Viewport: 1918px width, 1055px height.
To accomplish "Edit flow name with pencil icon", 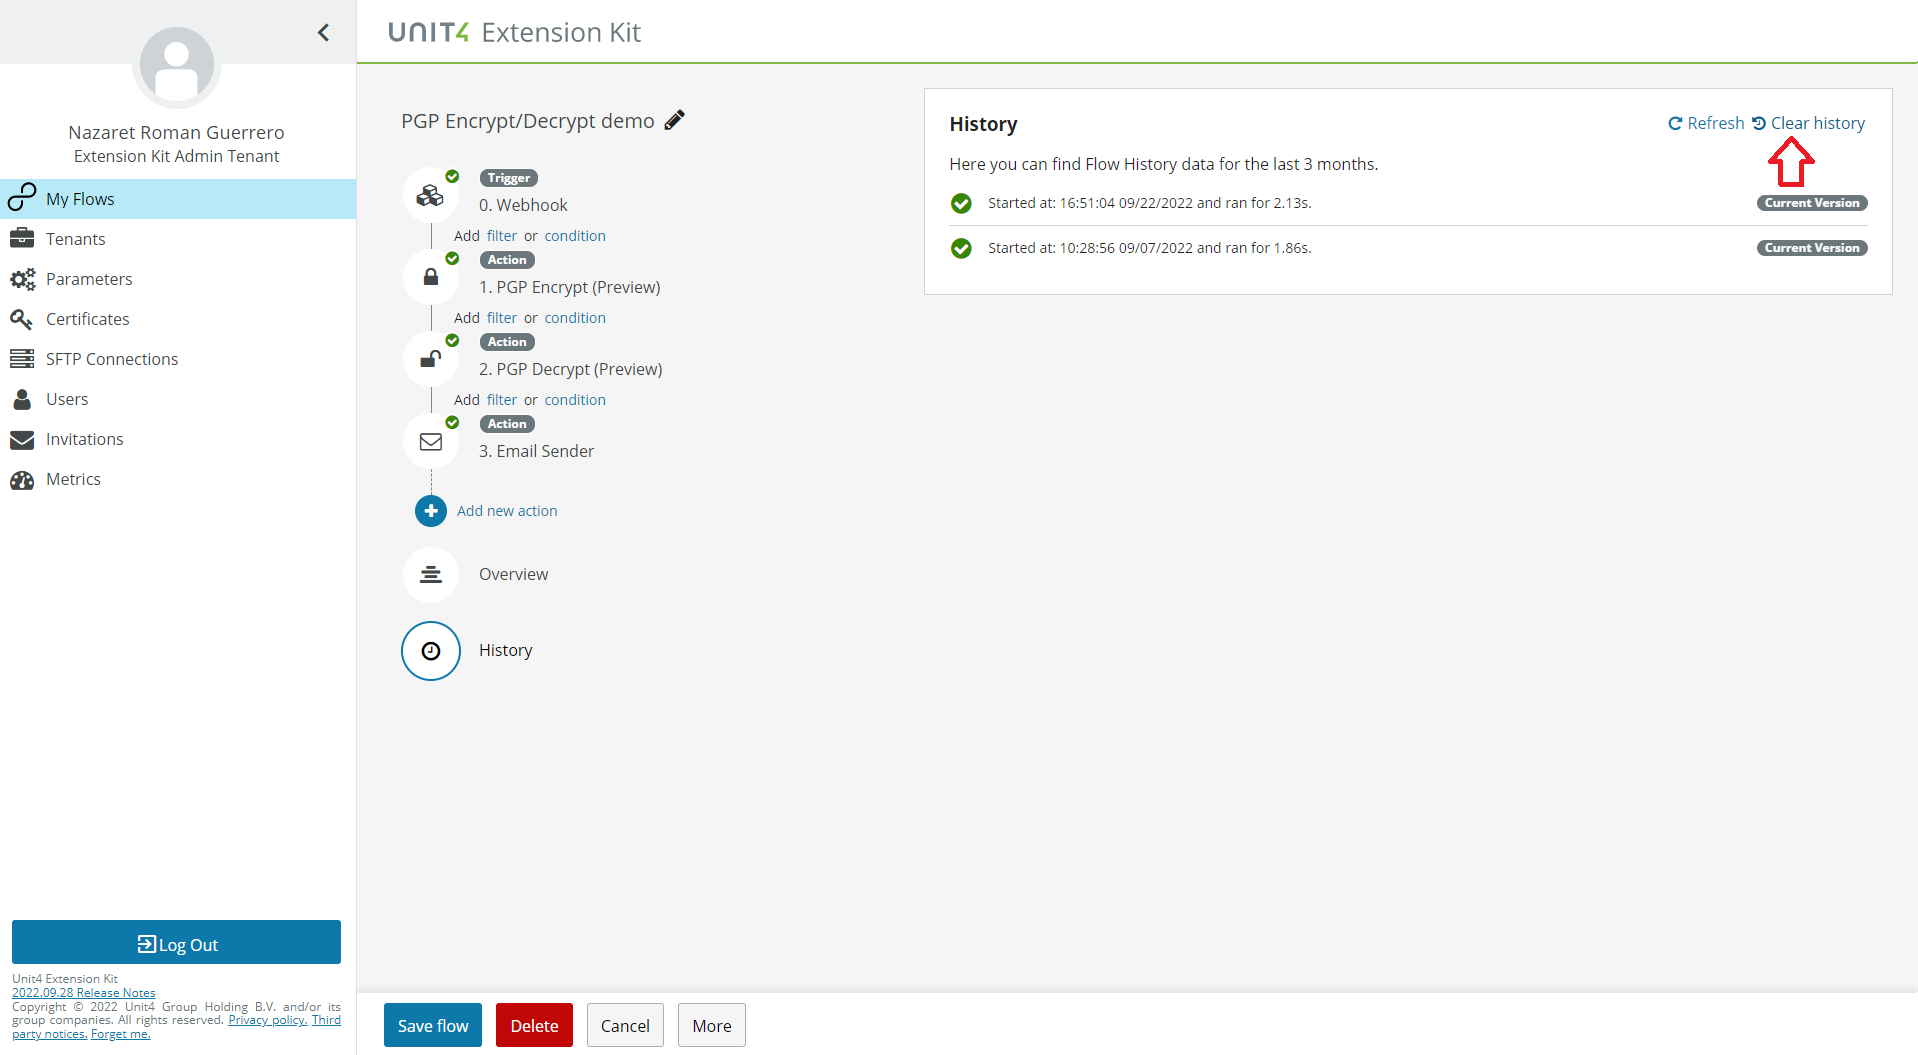I will pos(675,120).
